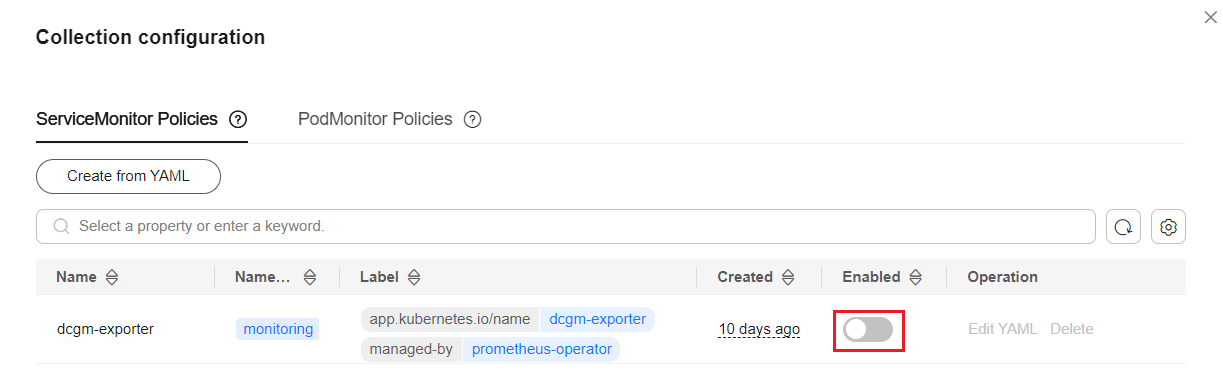The image size is (1223, 375).
Task: Focus the property keyword search field
Action: tap(566, 227)
